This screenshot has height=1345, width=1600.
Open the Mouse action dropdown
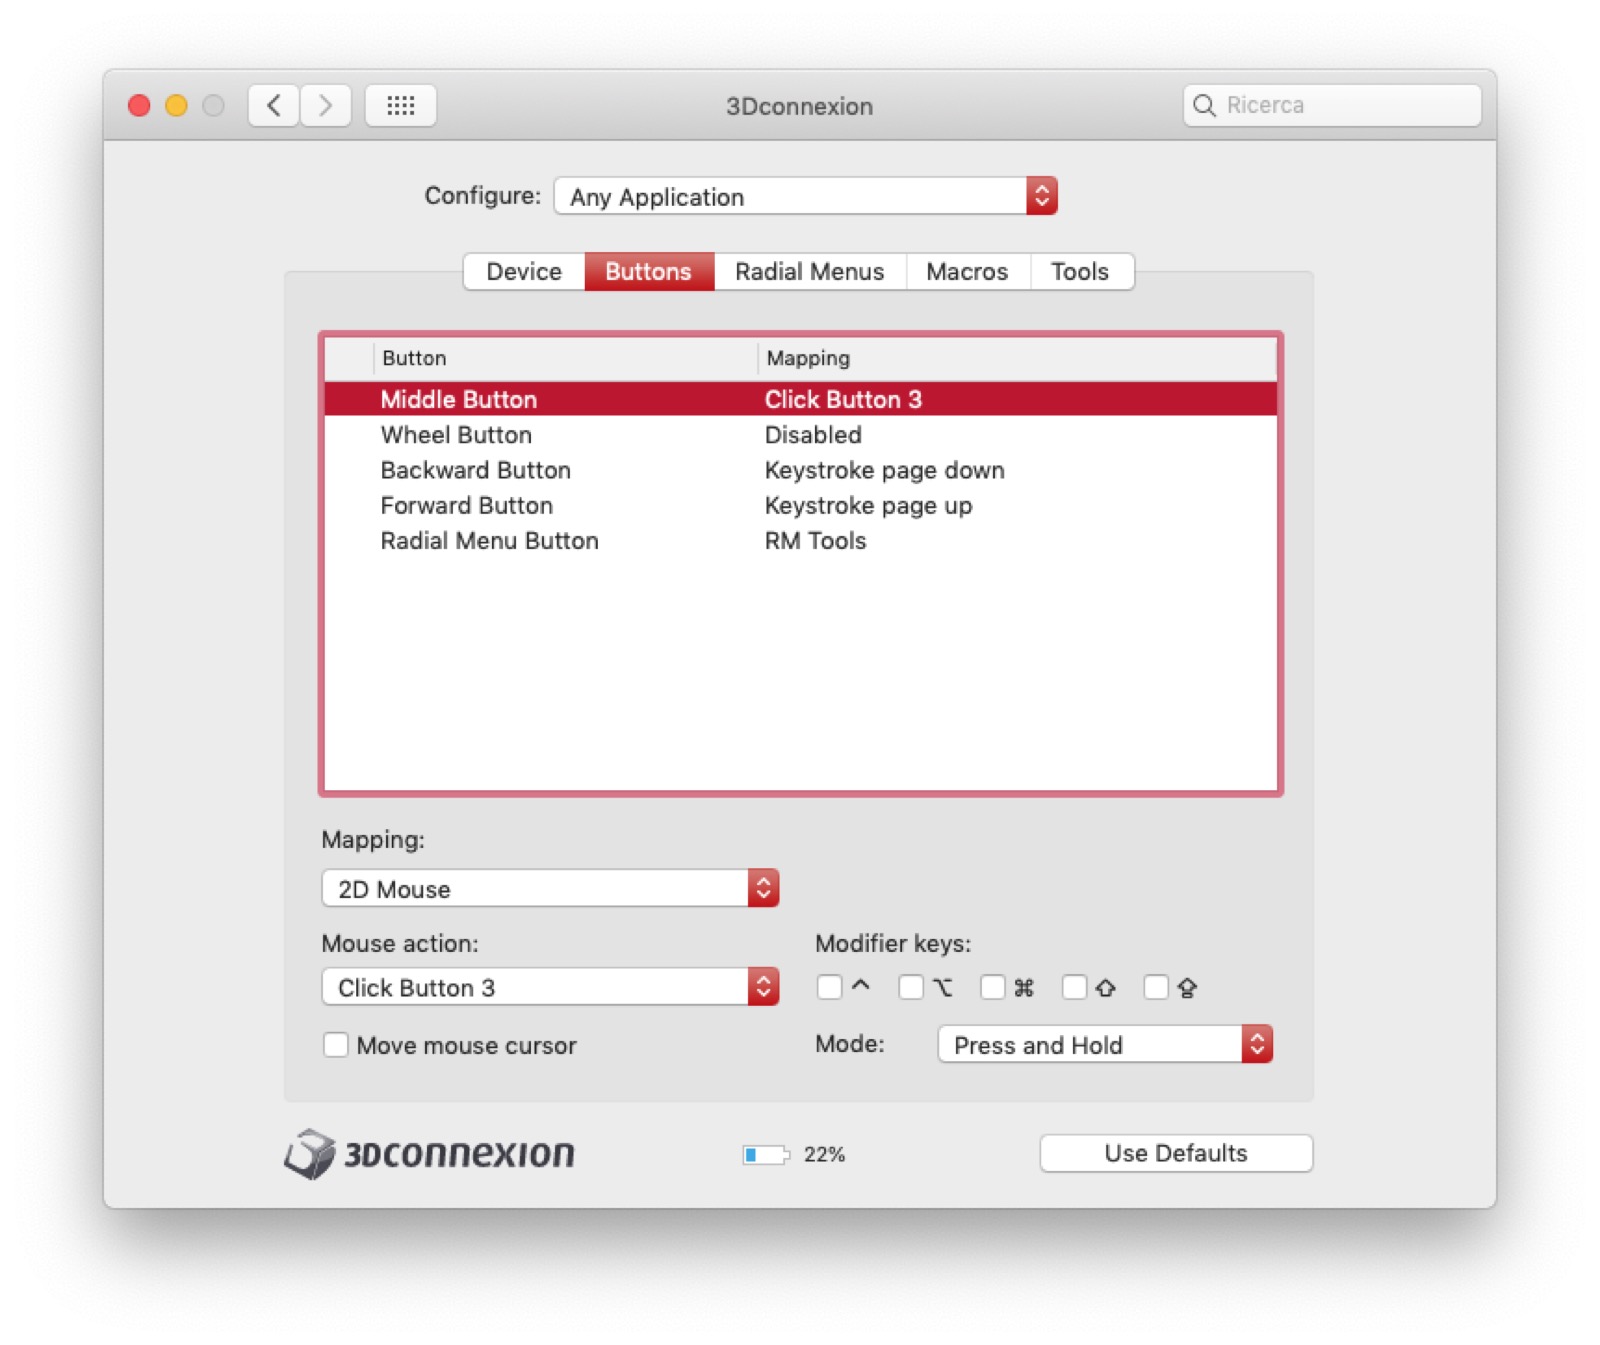click(550, 987)
